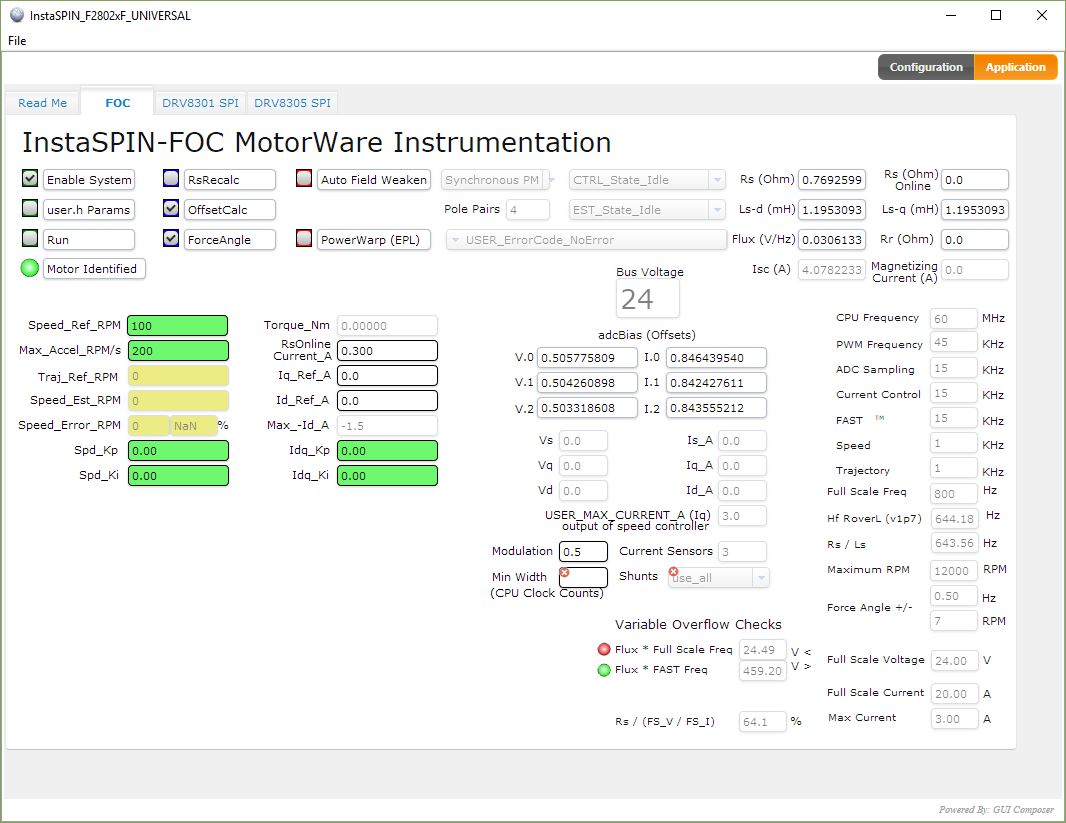
Task: Open the File menu
Action: click(17, 41)
